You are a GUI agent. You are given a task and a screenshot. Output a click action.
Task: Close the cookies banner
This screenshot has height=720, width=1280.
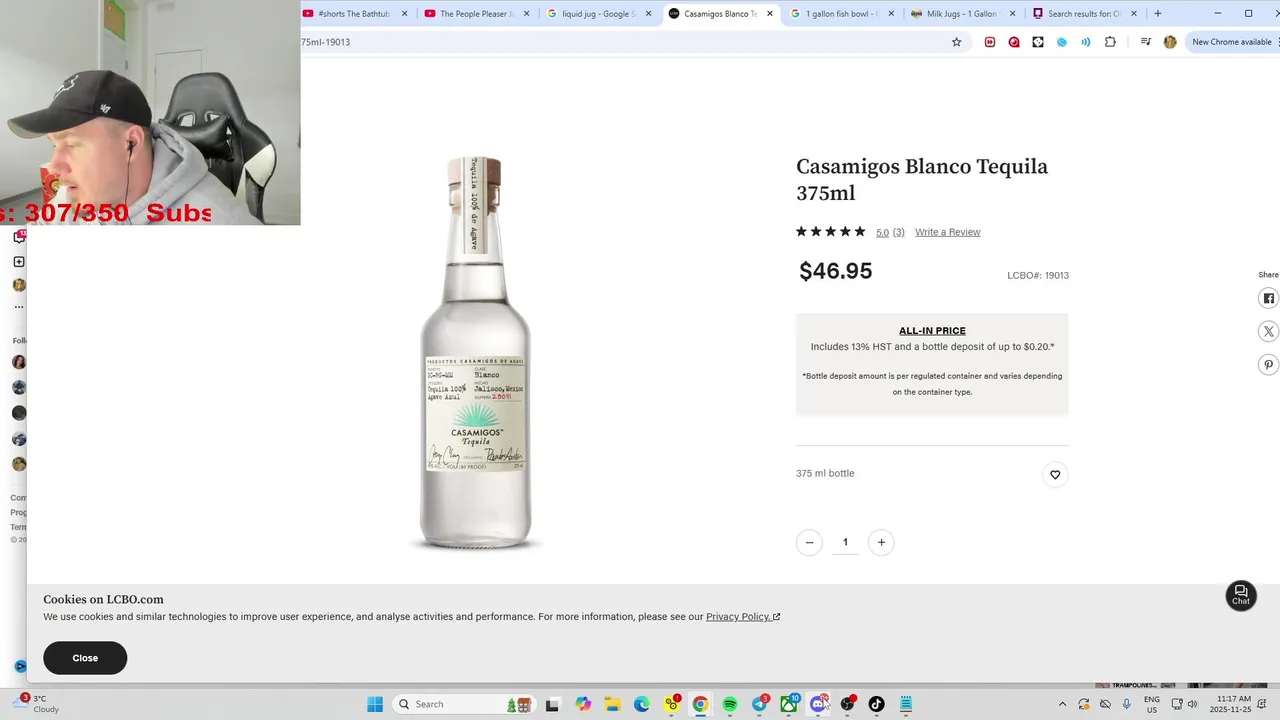coord(85,658)
